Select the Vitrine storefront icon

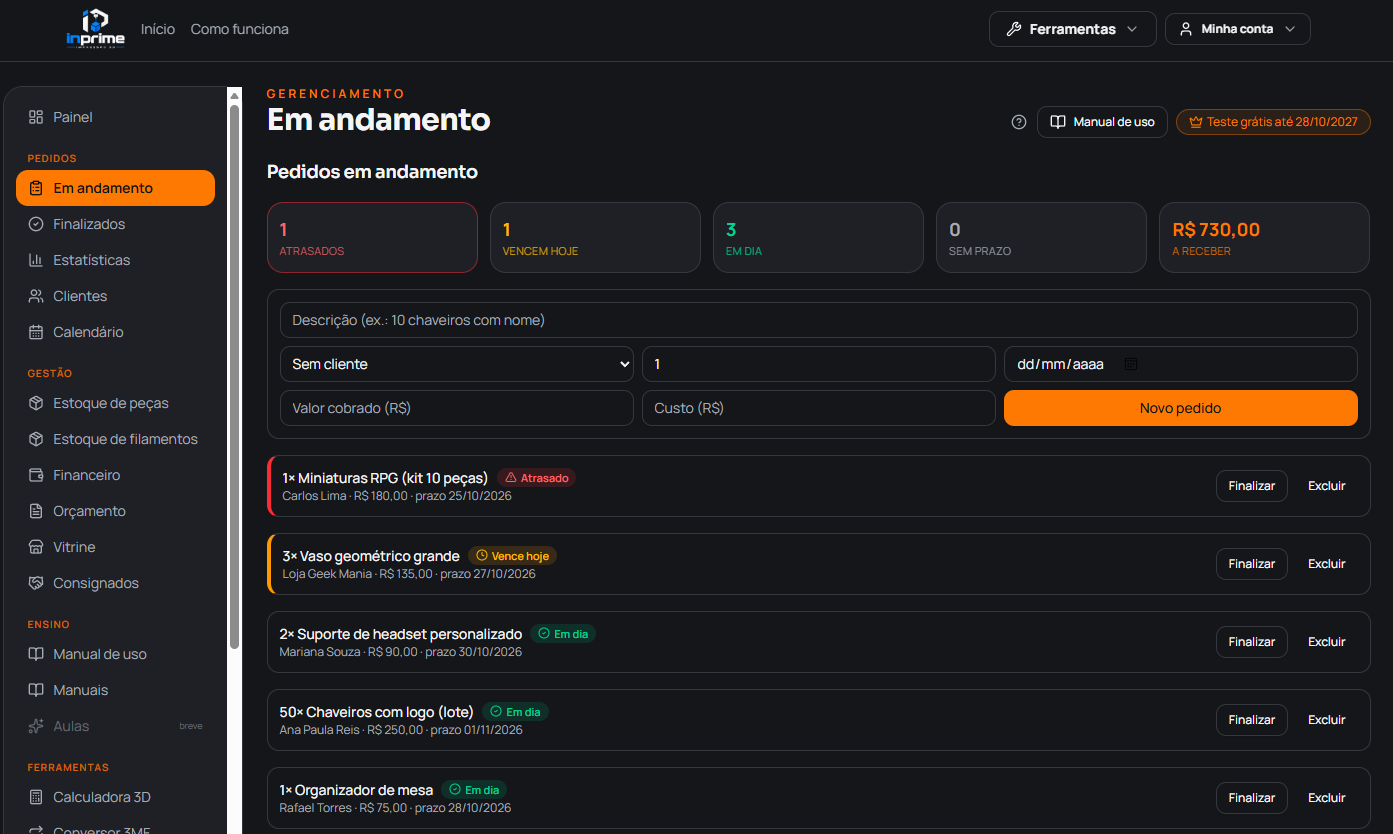pos(36,547)
